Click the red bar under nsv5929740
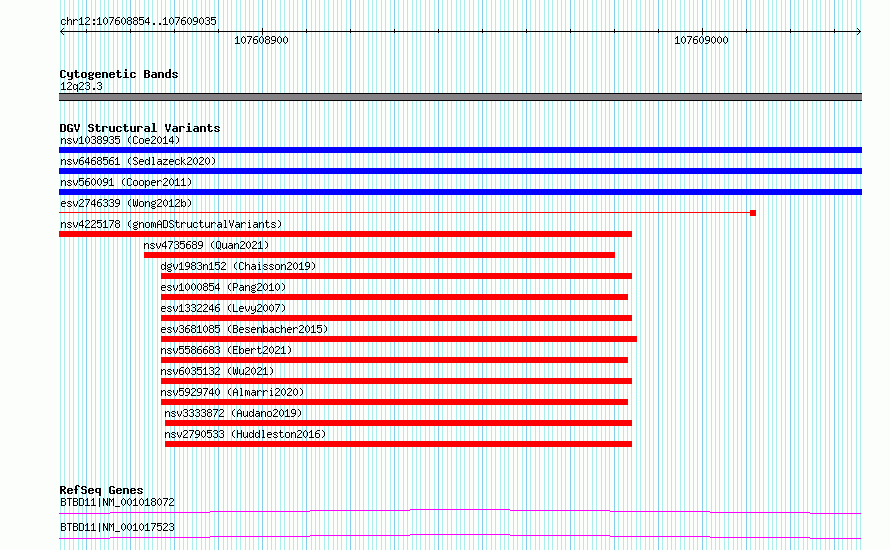Image resolution: width=890 pixels, height=550 pixels. click(x=394, y=402)
